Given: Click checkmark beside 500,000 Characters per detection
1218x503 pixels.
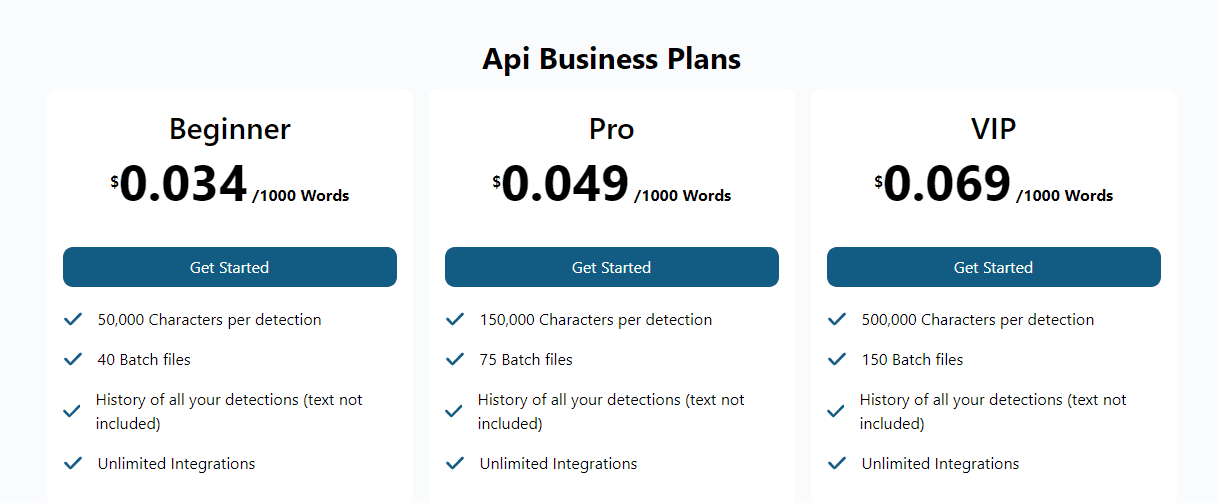Looking at the screenshot, I should (x=837, y=320).
